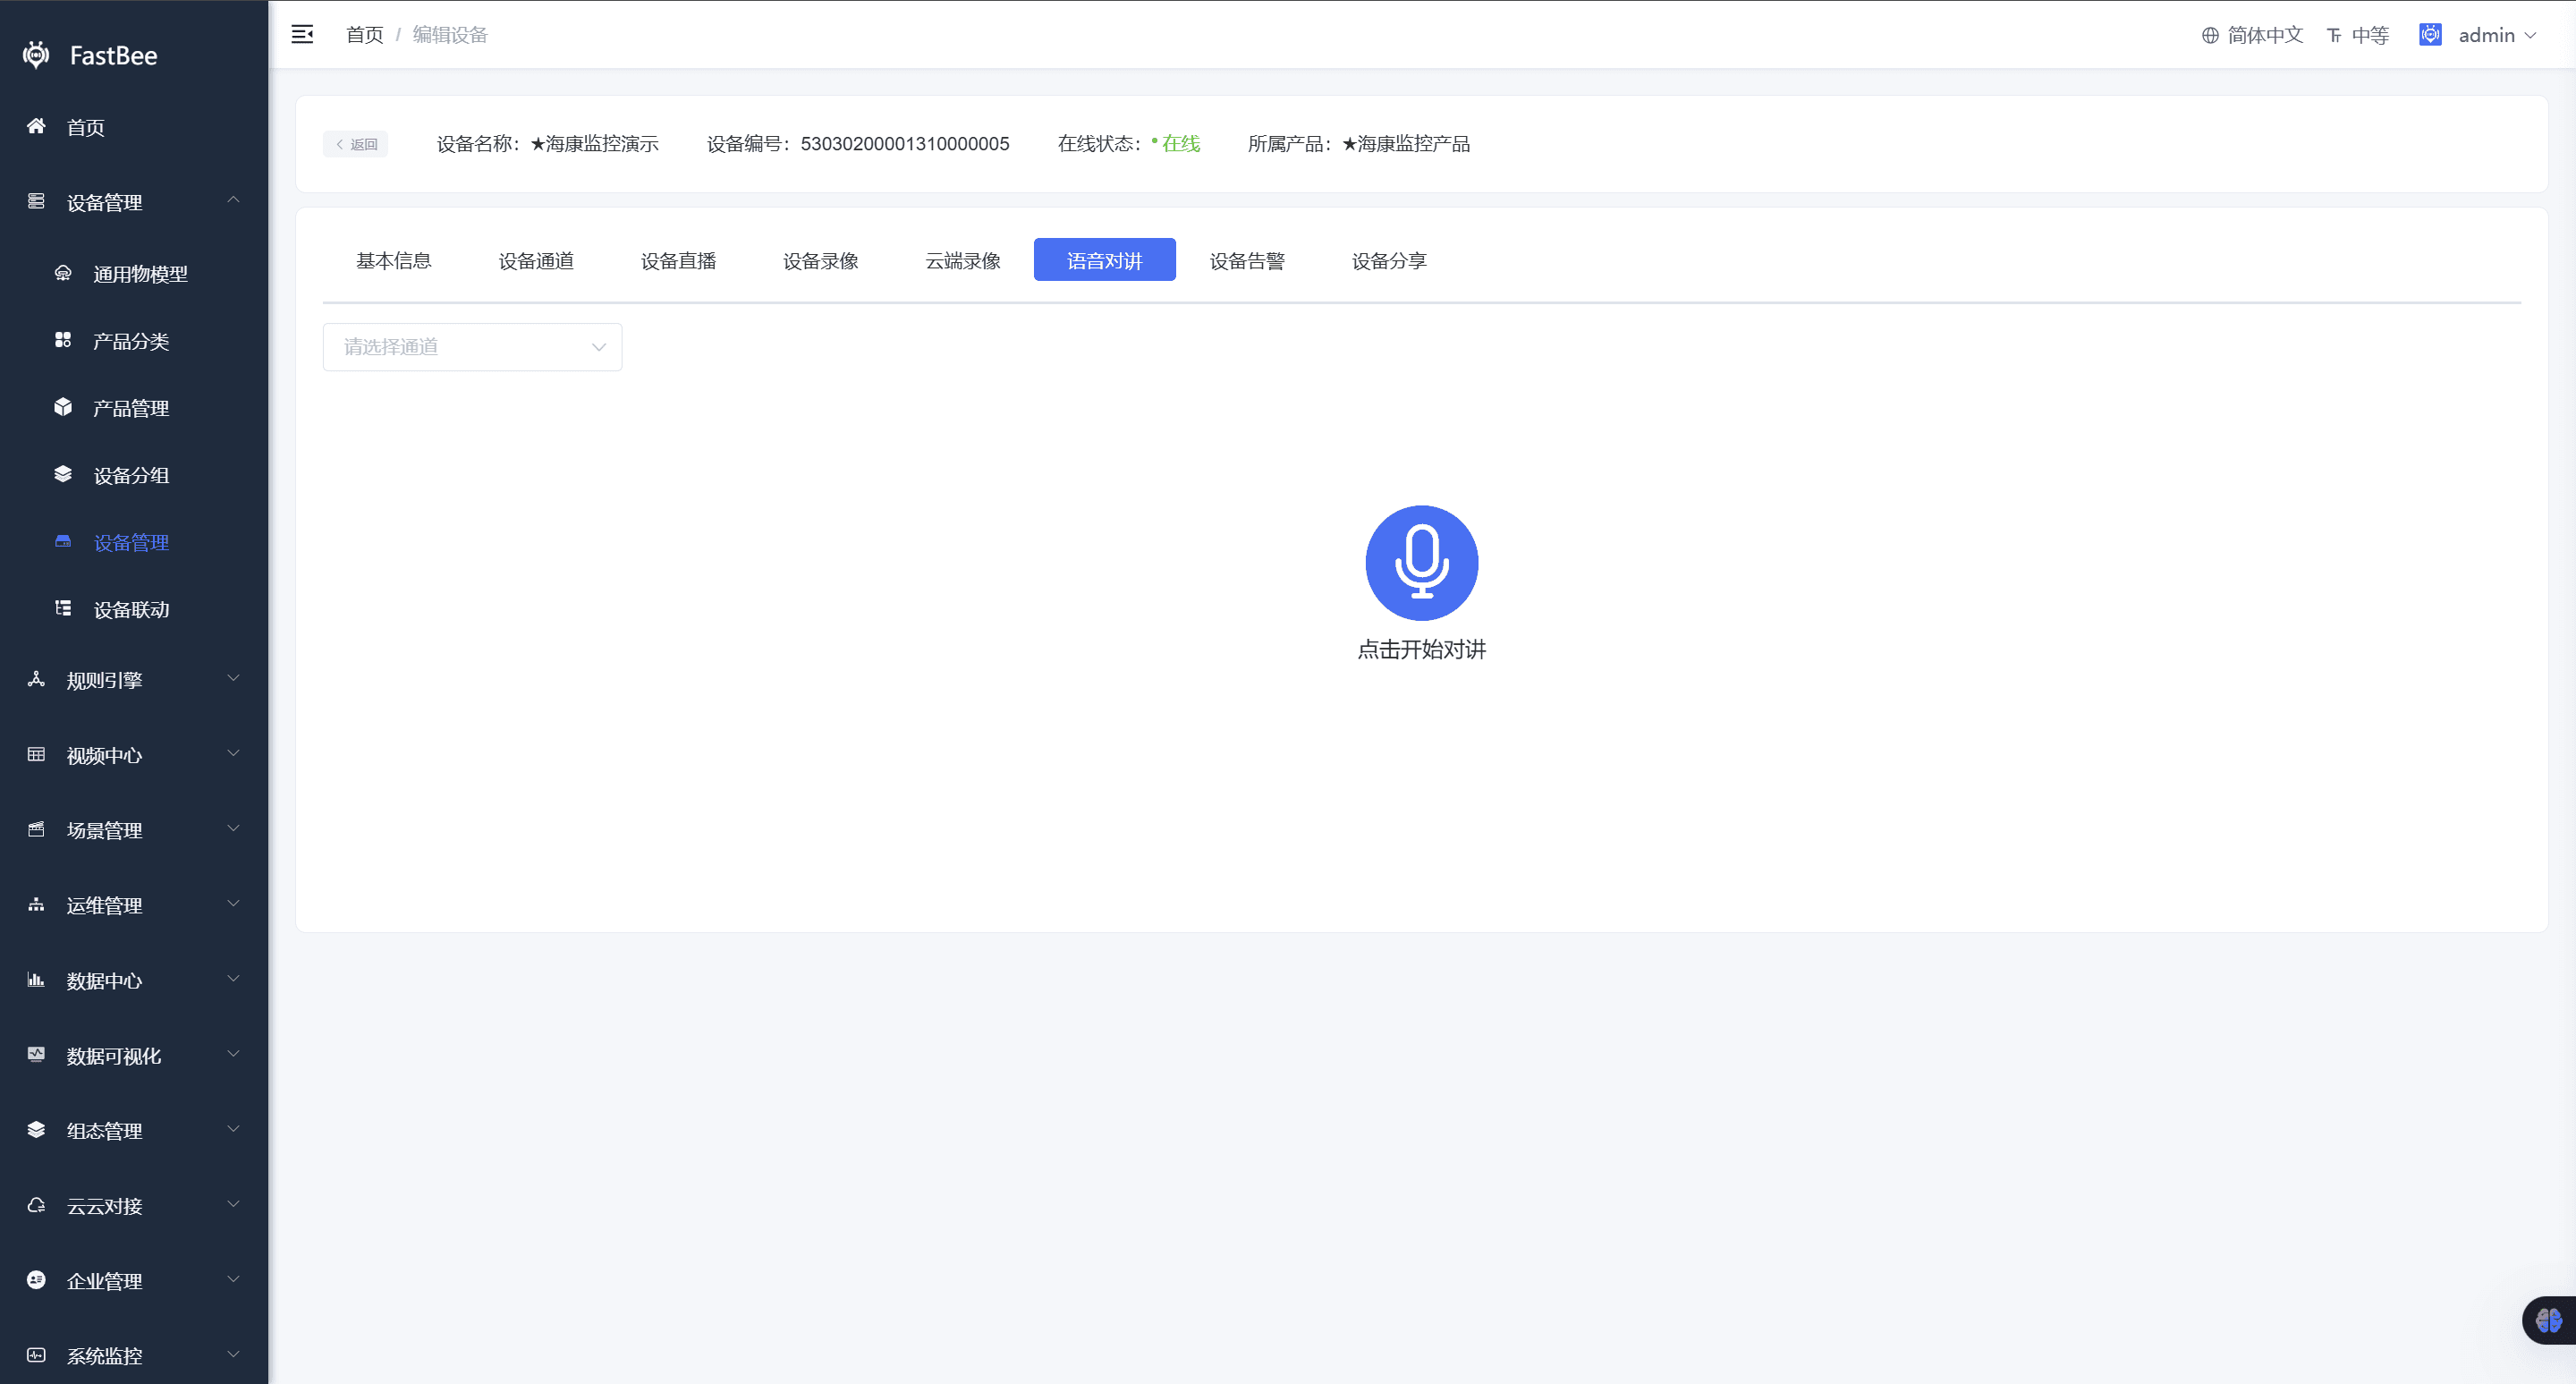Open 设备联动 sidebar item

[x=134, y=609]
